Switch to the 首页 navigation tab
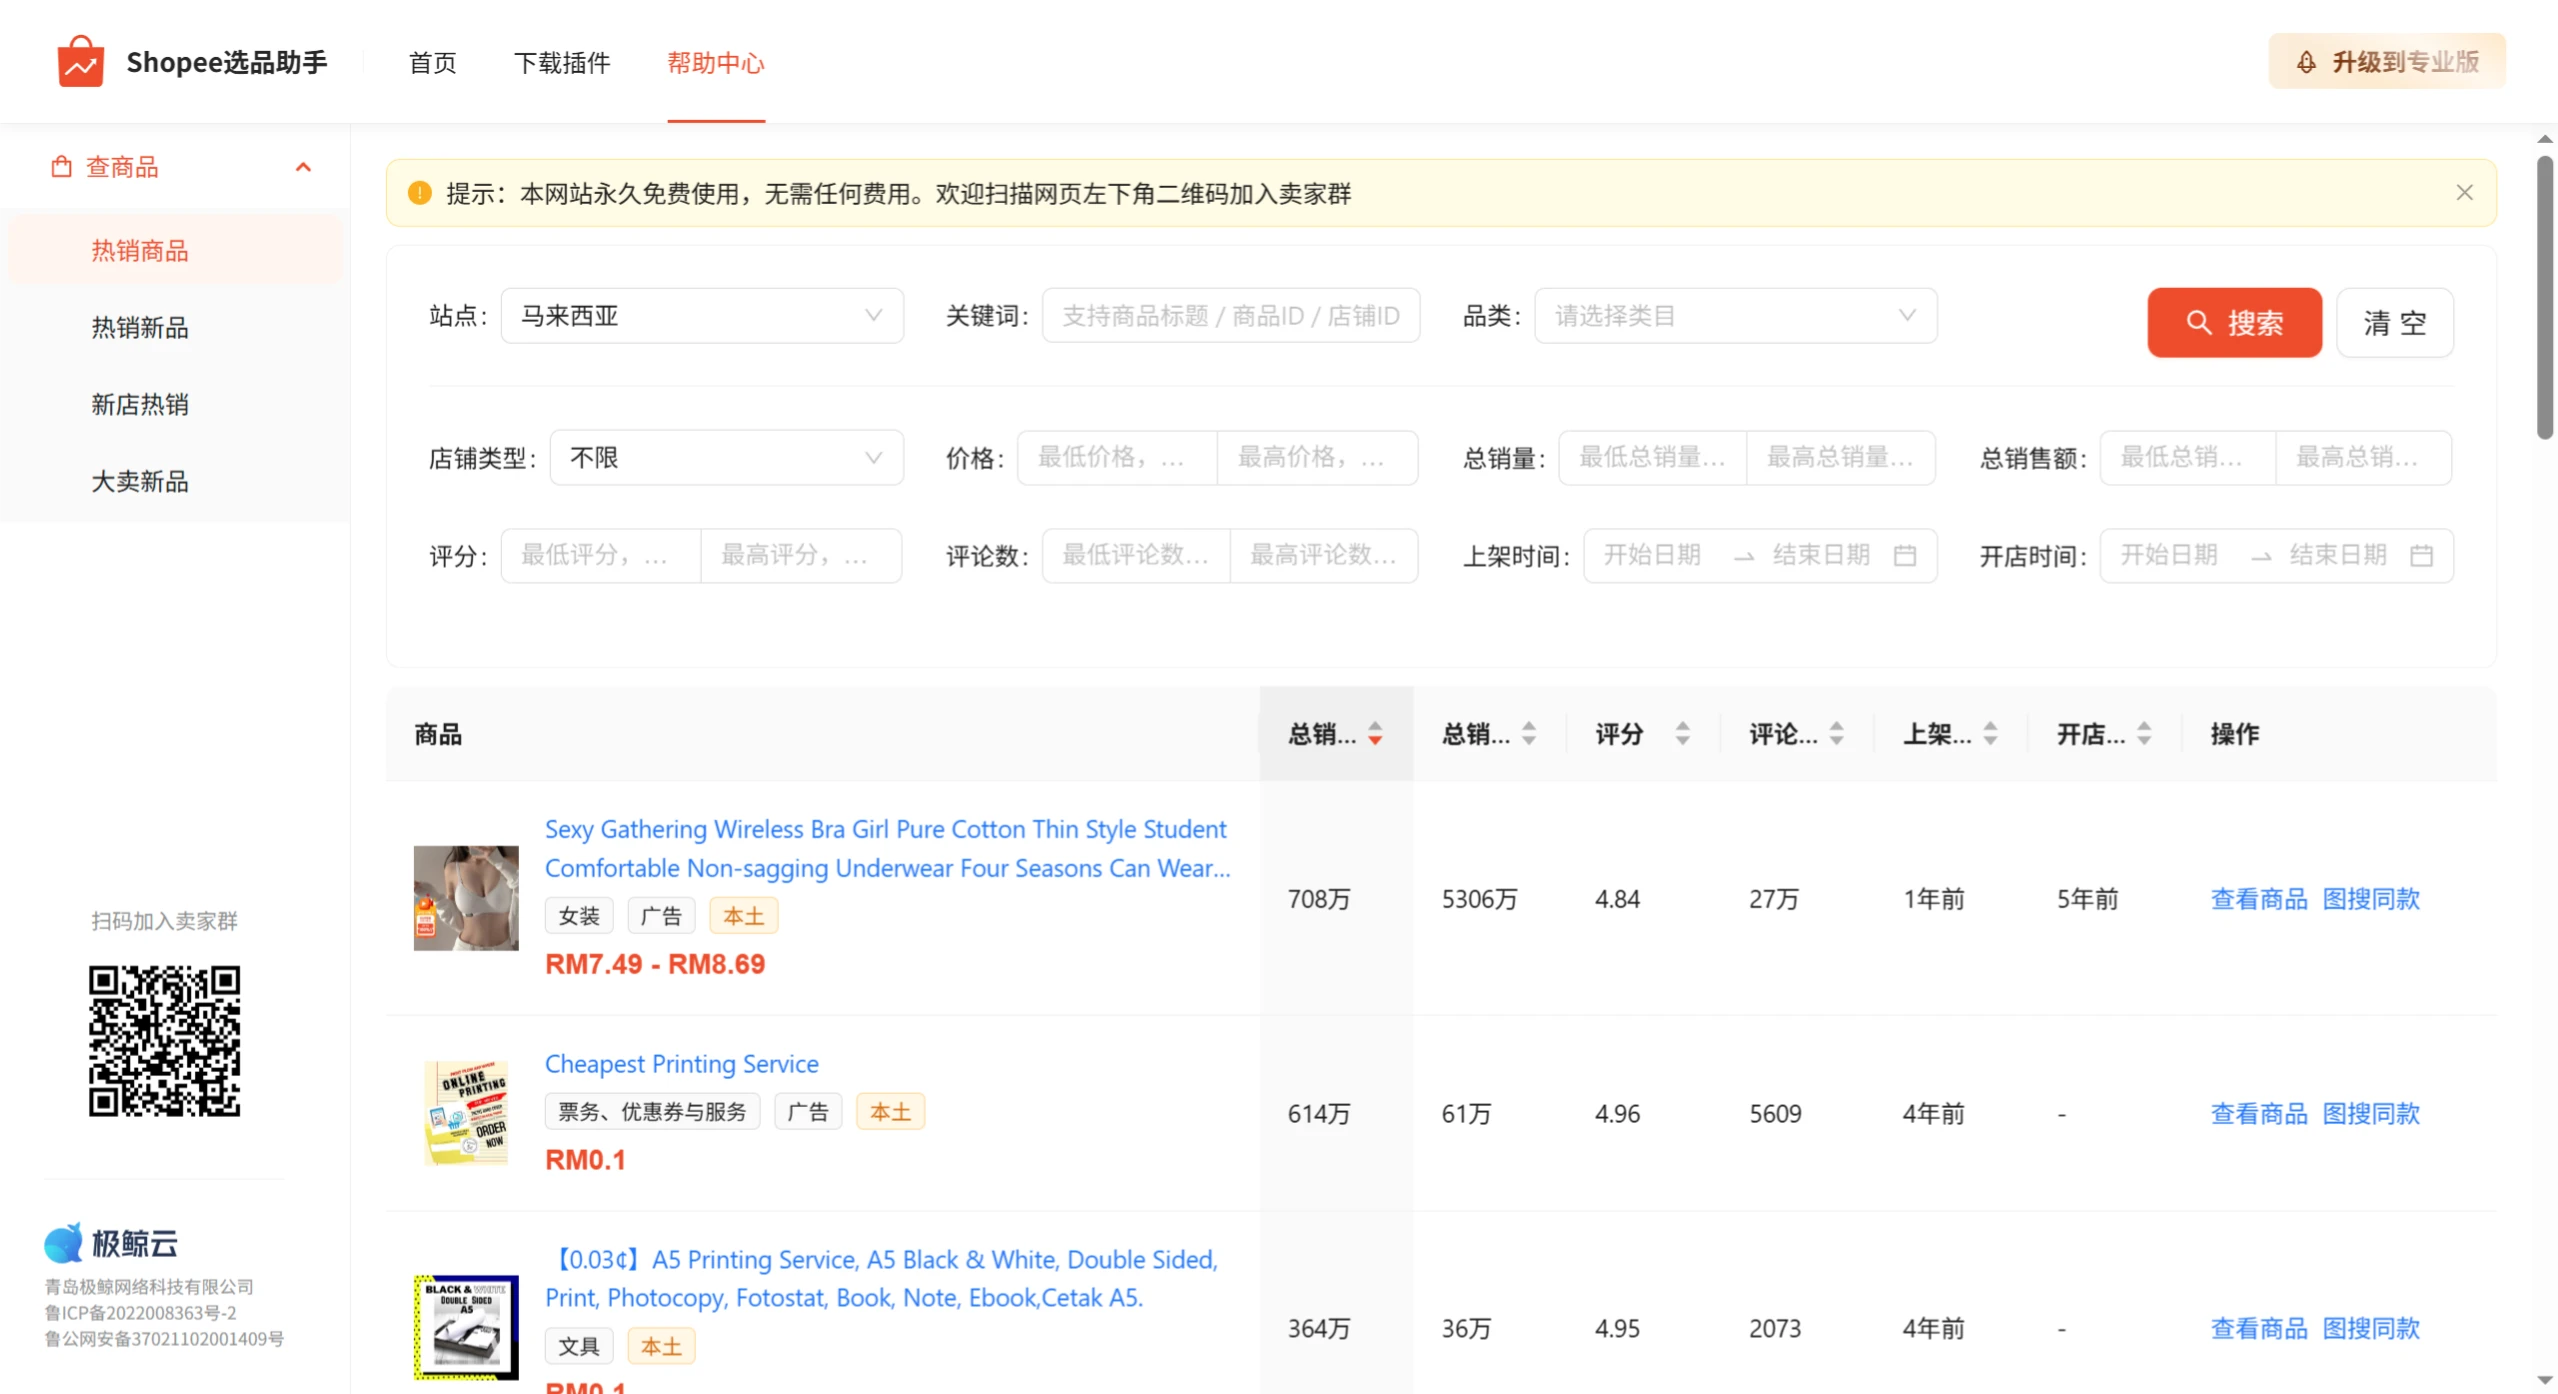The image size is (2558, 1394). (431, 62)
